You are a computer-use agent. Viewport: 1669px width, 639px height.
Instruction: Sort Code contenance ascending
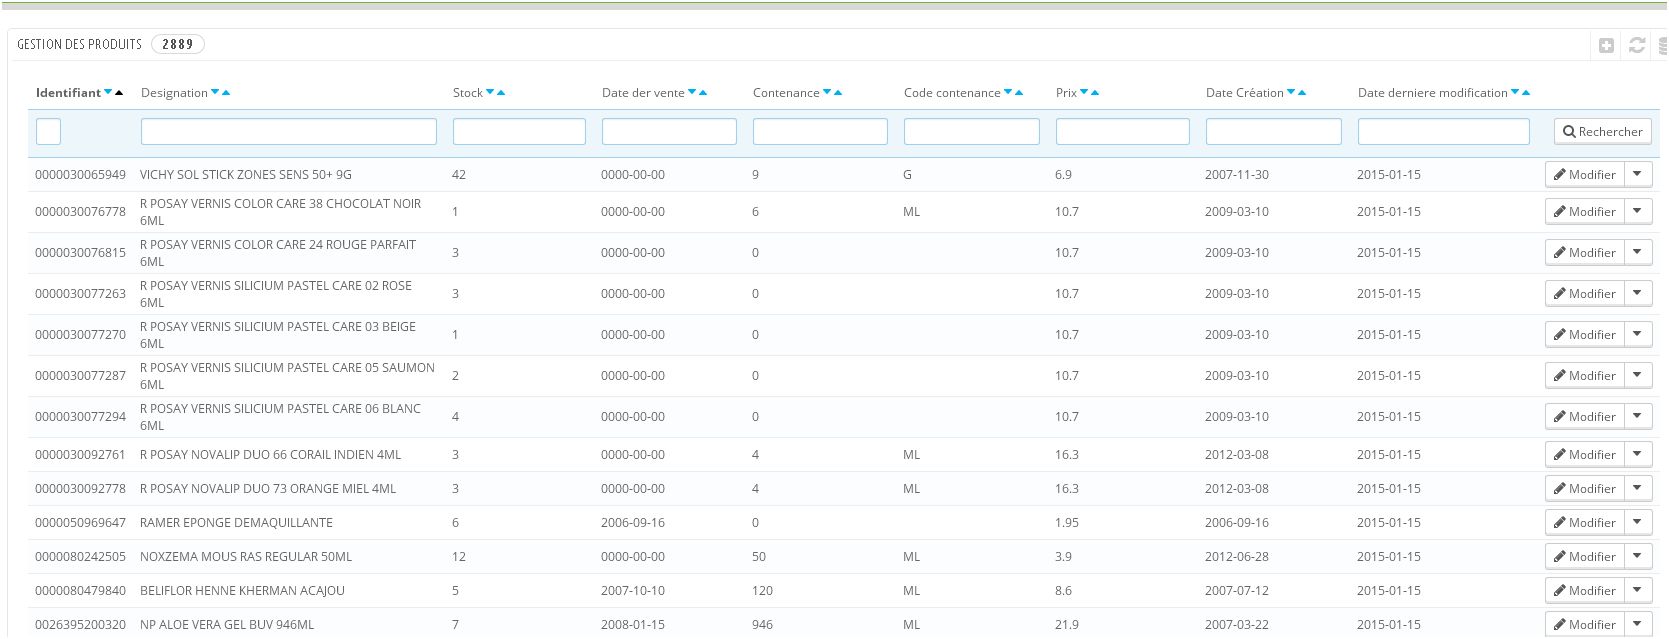pos(1019,93)
